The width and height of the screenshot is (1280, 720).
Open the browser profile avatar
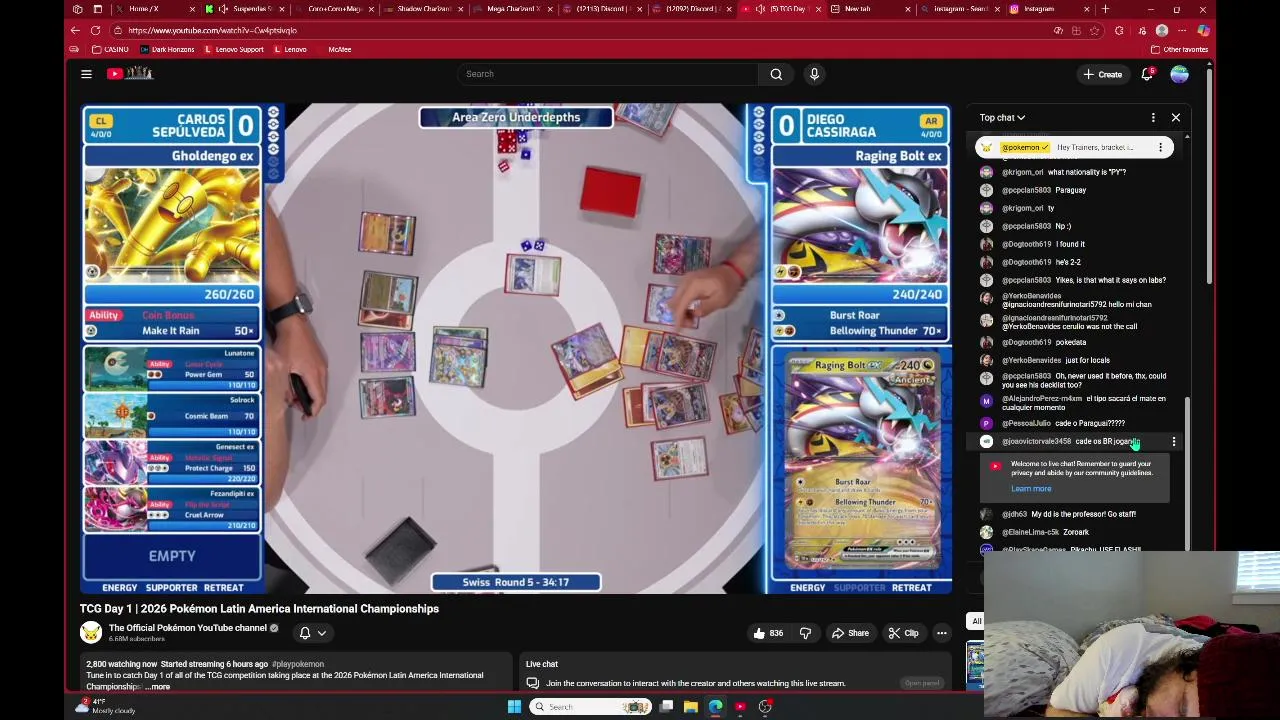coord(1162,30)
